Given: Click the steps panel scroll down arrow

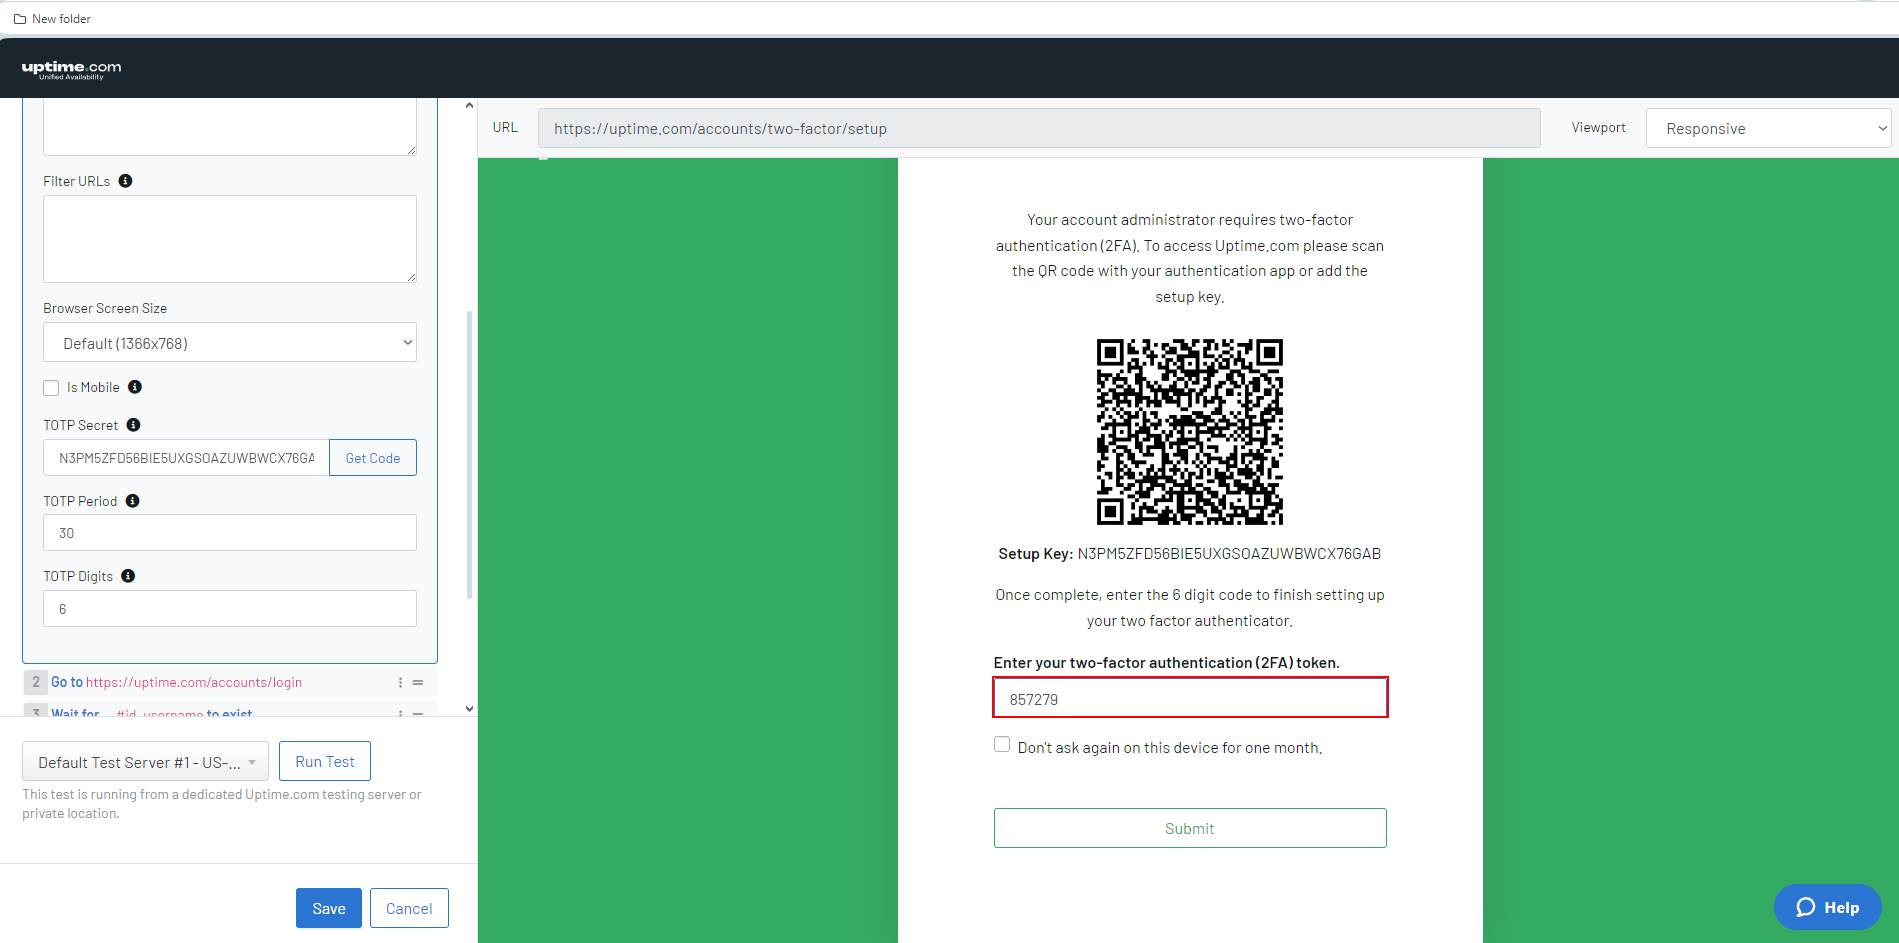Looking at the screenshot, I should pyautogui.click(x=469, y=709).
